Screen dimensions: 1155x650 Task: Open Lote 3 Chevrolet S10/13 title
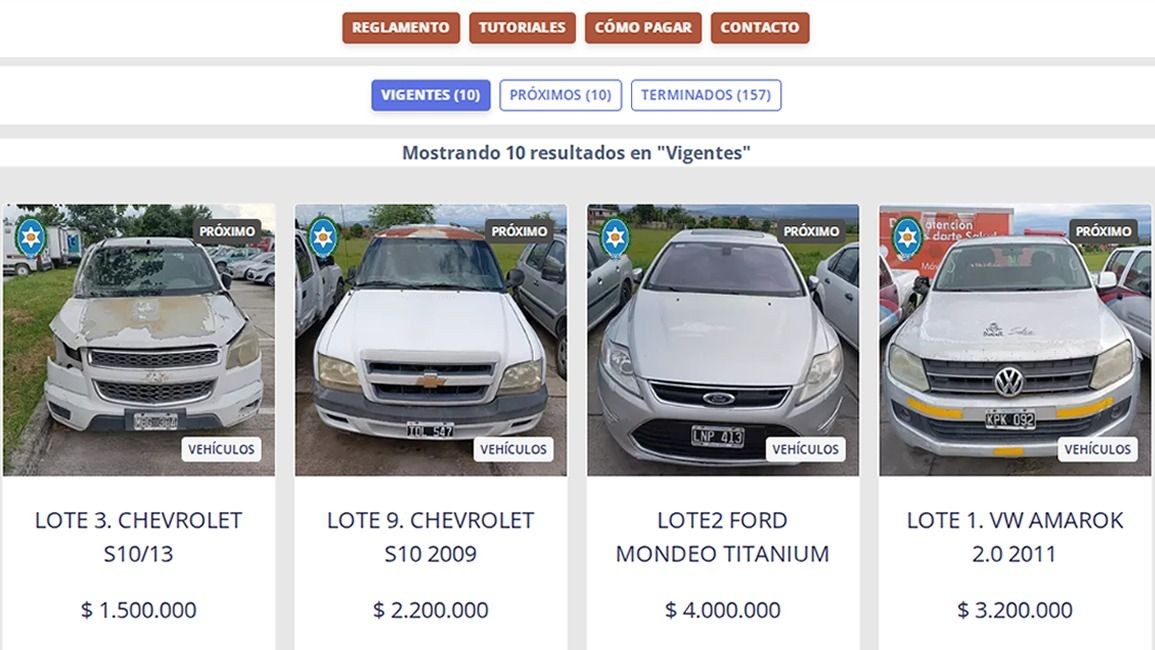tap(138, 537)
